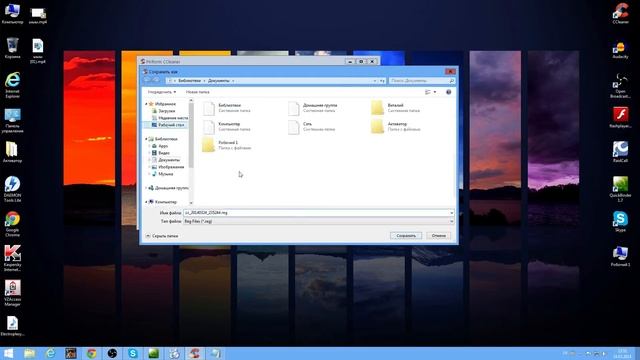Select Рабочий стол in the sidebar
Image resolution: width=640 pixels, height=360 pixels.
point(168,125)
